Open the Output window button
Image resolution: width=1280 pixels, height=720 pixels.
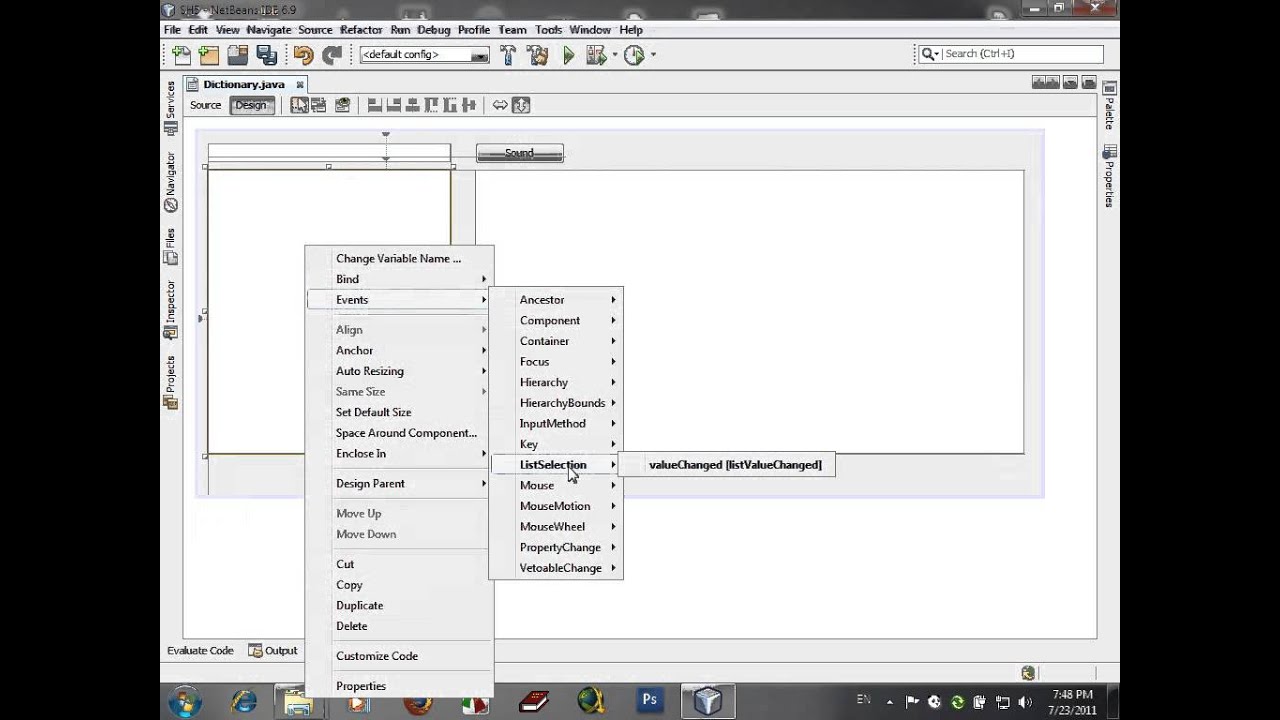point(273,650)
